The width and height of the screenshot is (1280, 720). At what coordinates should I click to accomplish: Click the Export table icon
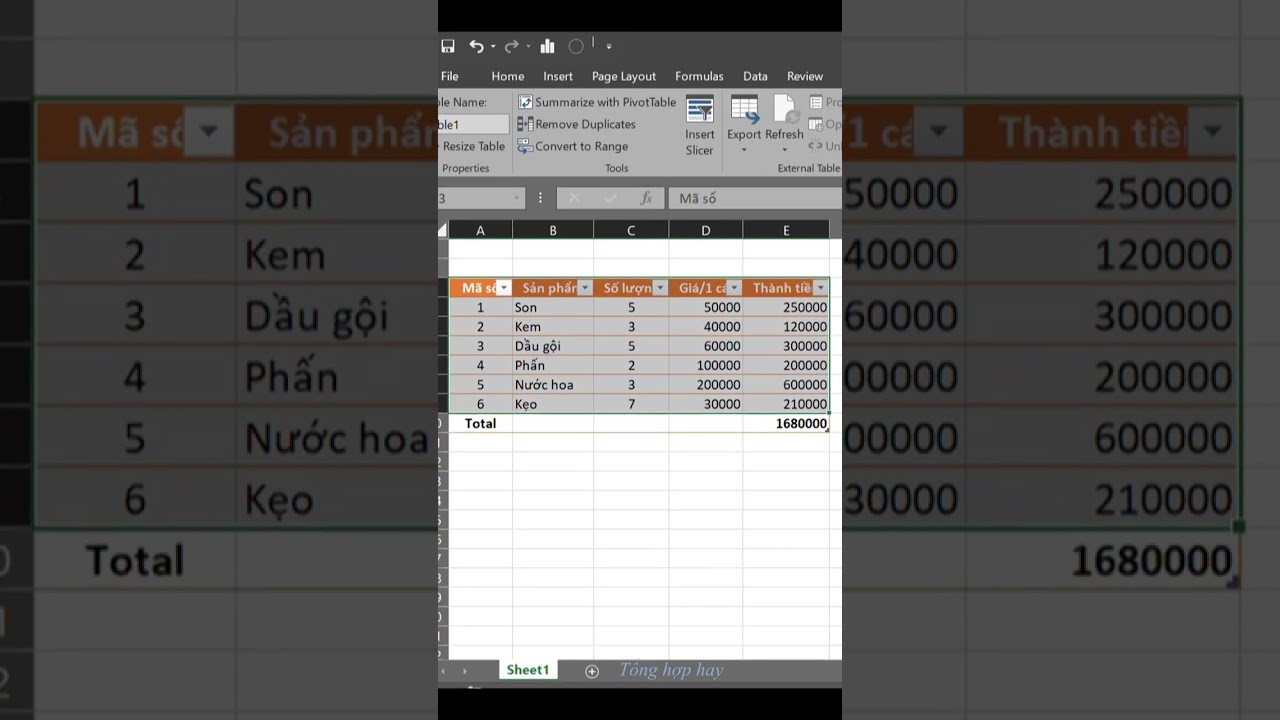pos(744,109)
